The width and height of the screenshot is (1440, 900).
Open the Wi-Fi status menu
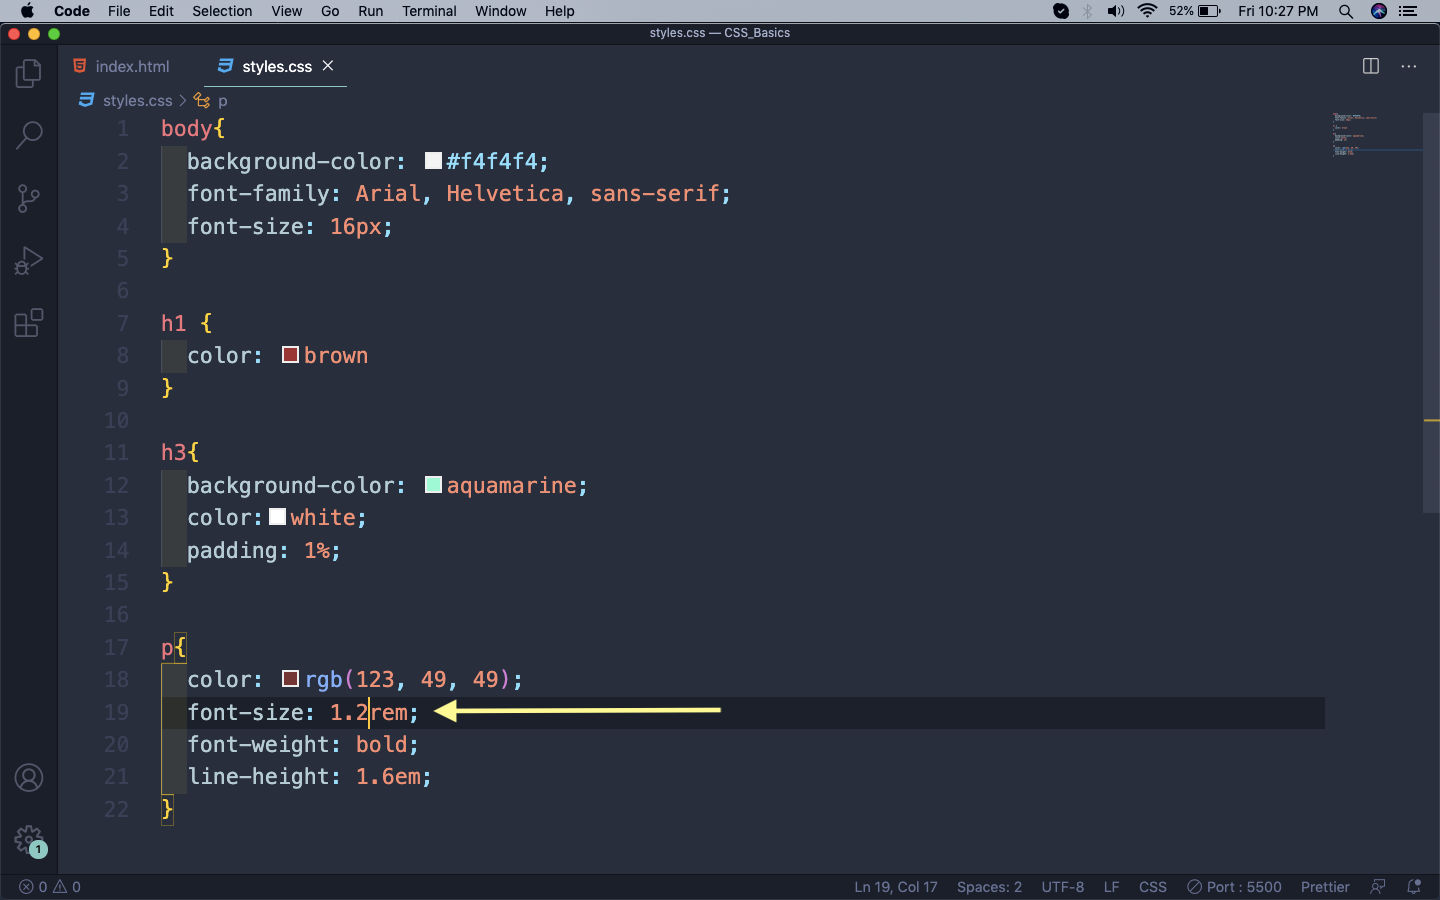click(x=1147, y=11)
